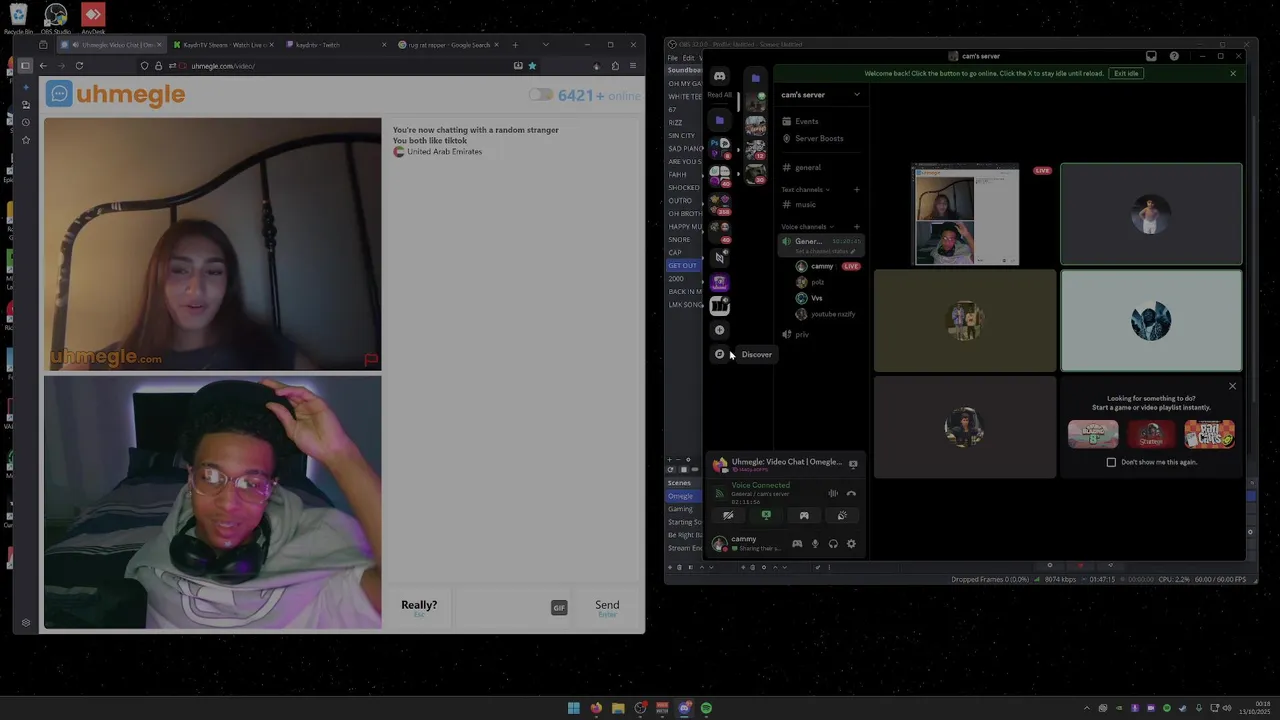1280x720 pixels.
Task: Click Send button in chat
Action: pos(607,606)
